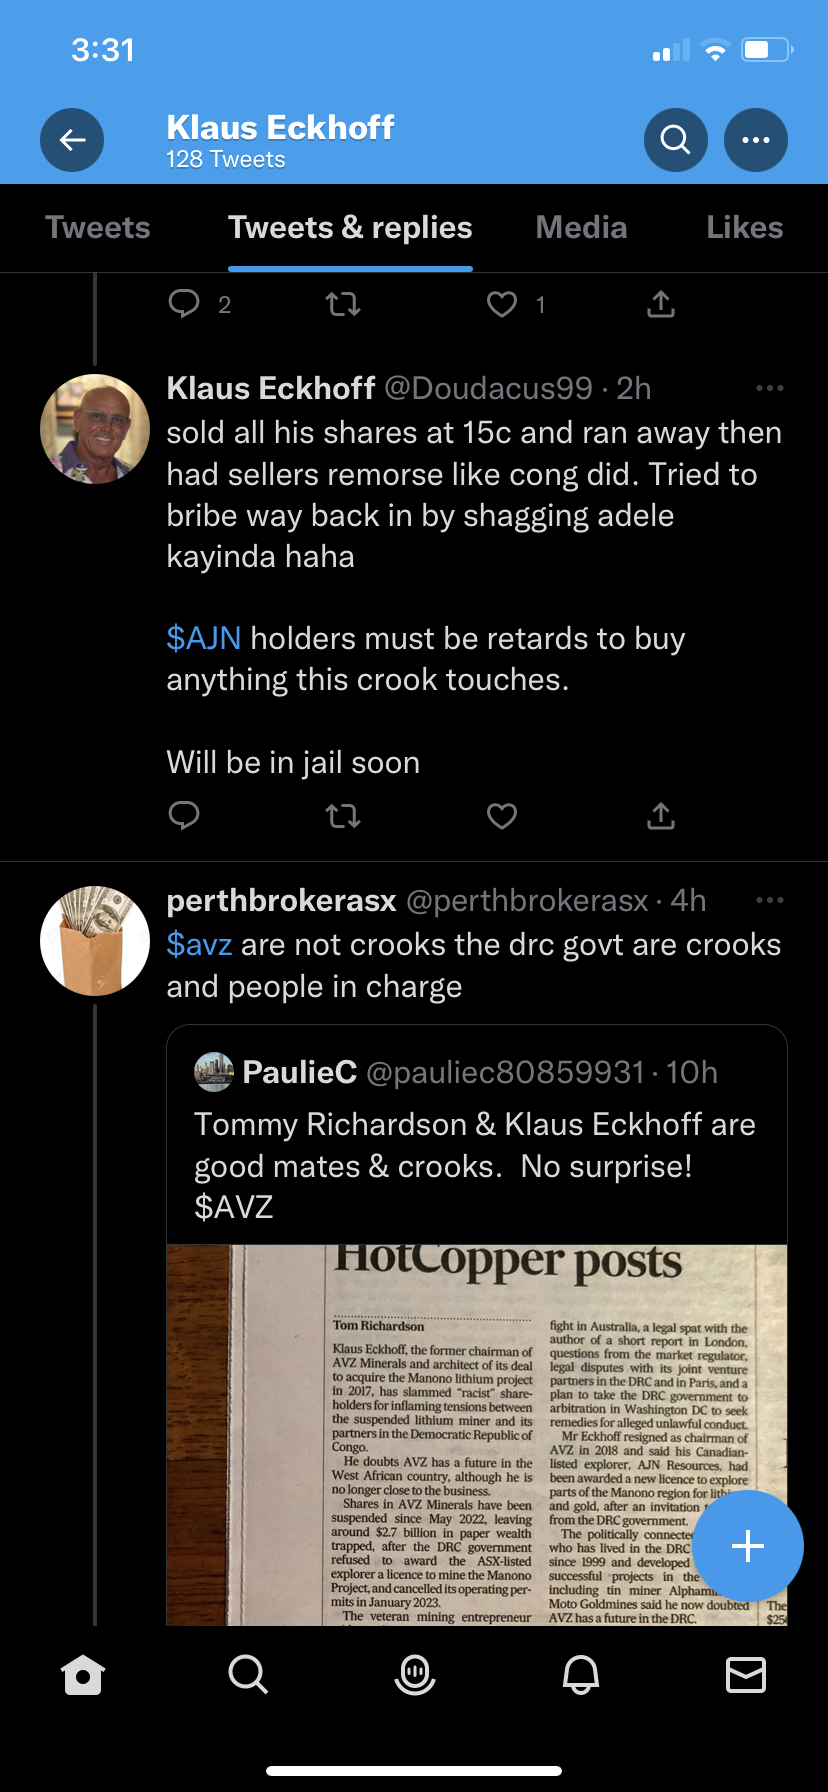This screenshot has width=828, height=1792.
Task: Open the header more options menu
Action: point(756,140)
